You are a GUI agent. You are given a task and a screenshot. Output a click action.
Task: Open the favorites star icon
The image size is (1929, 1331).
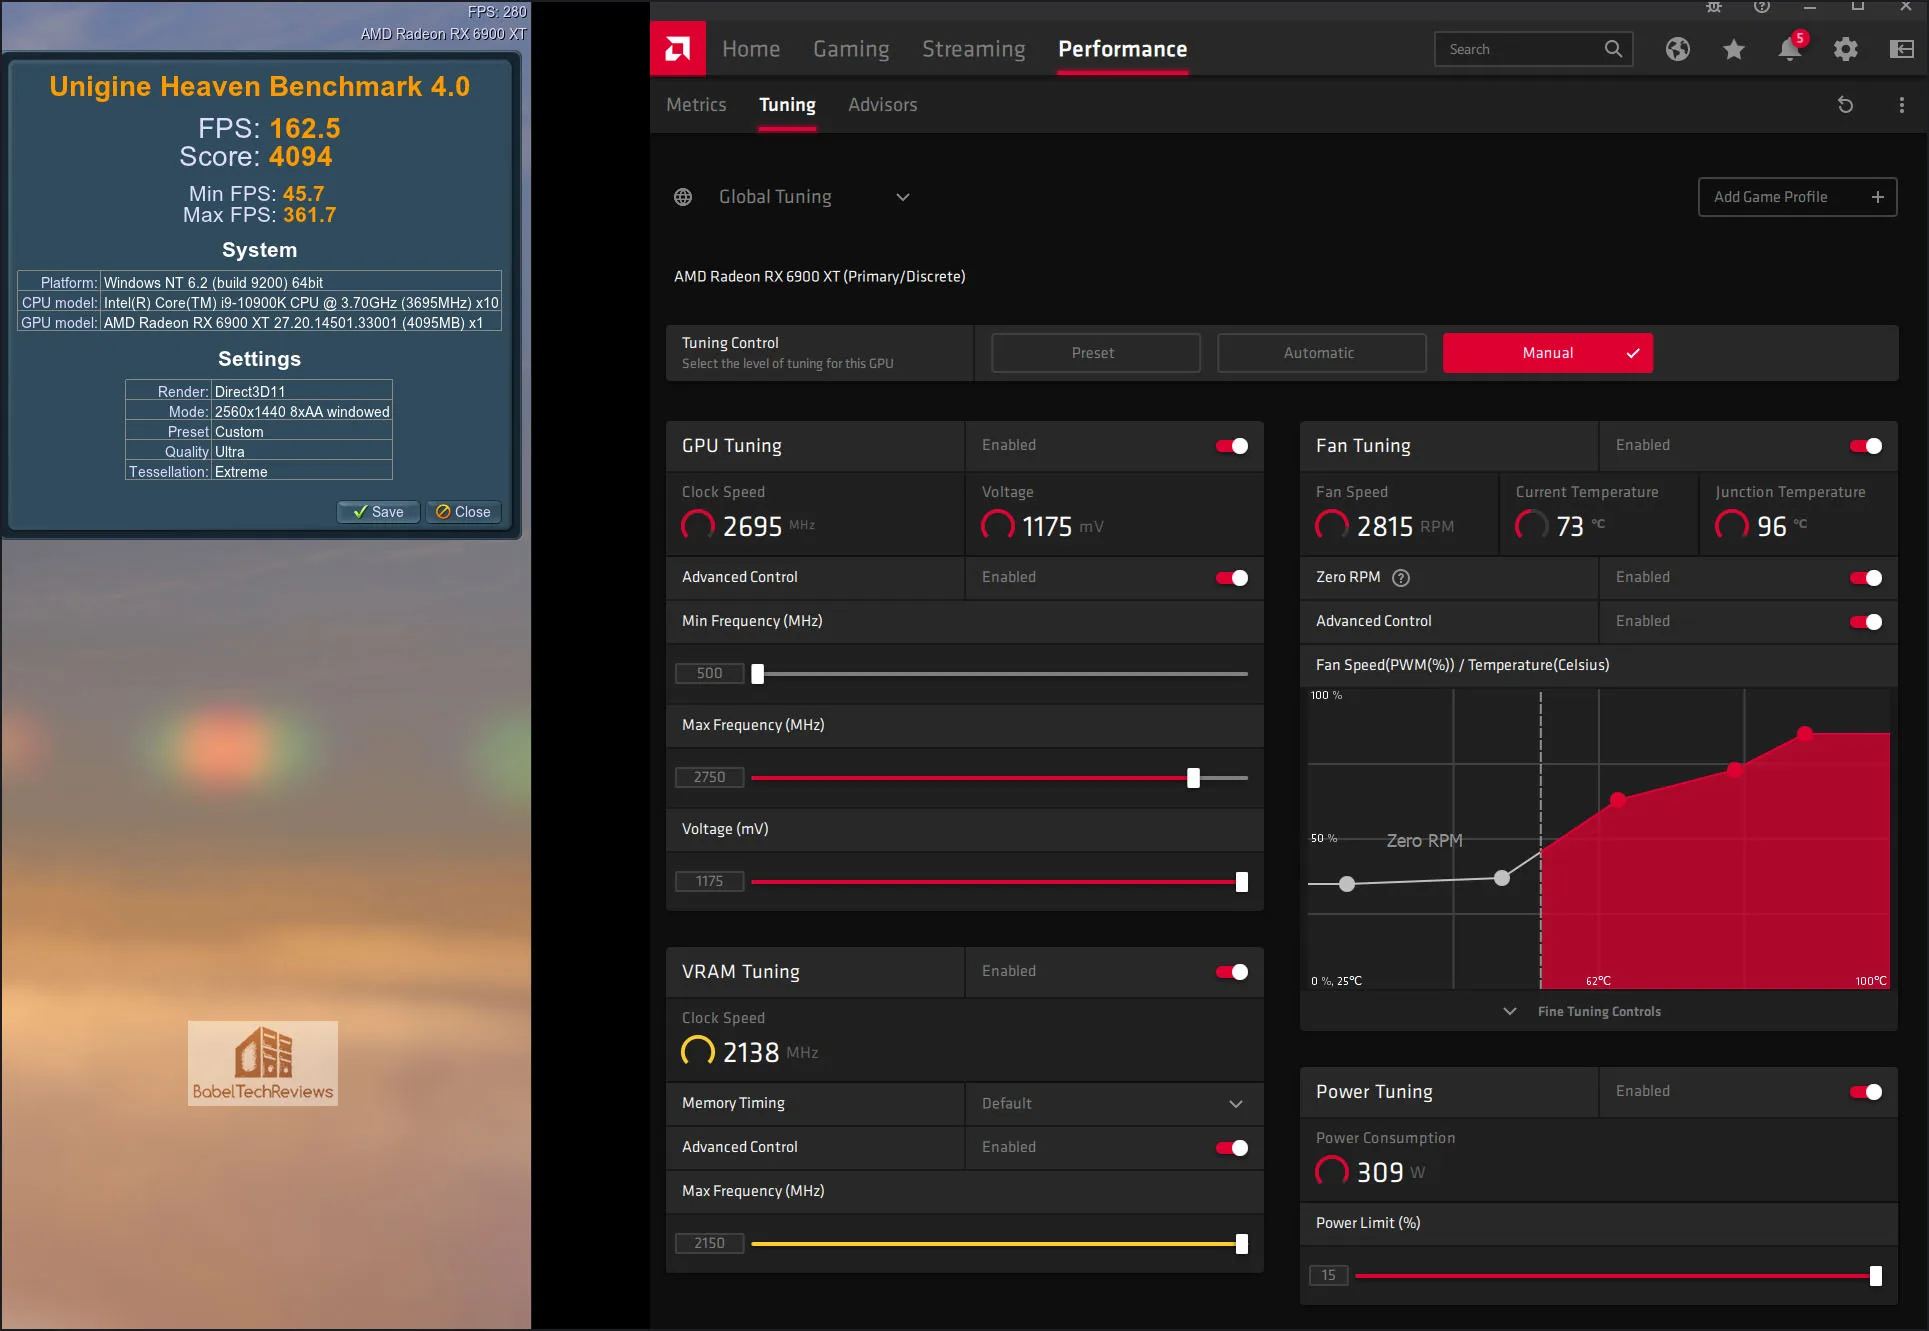click(1734, 49)
